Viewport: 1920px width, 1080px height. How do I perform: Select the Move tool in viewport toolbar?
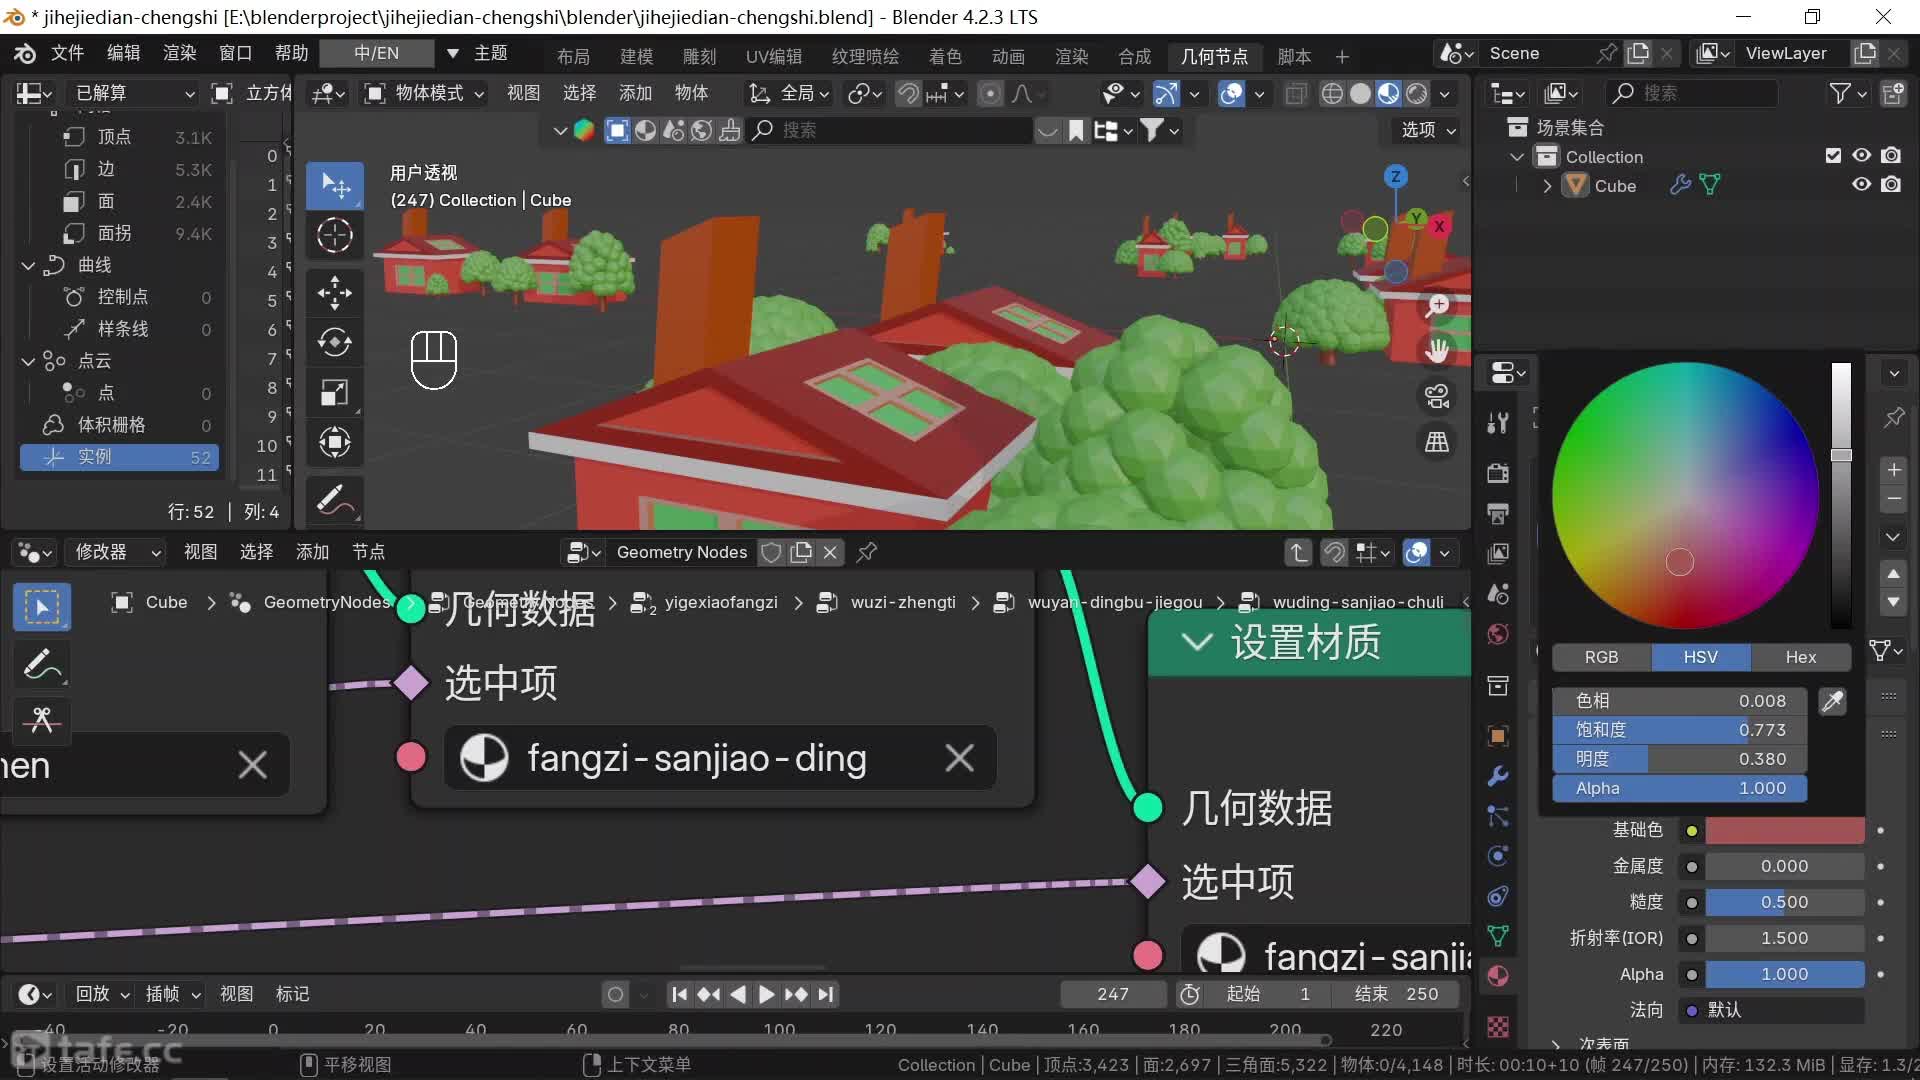coord(334,293)
